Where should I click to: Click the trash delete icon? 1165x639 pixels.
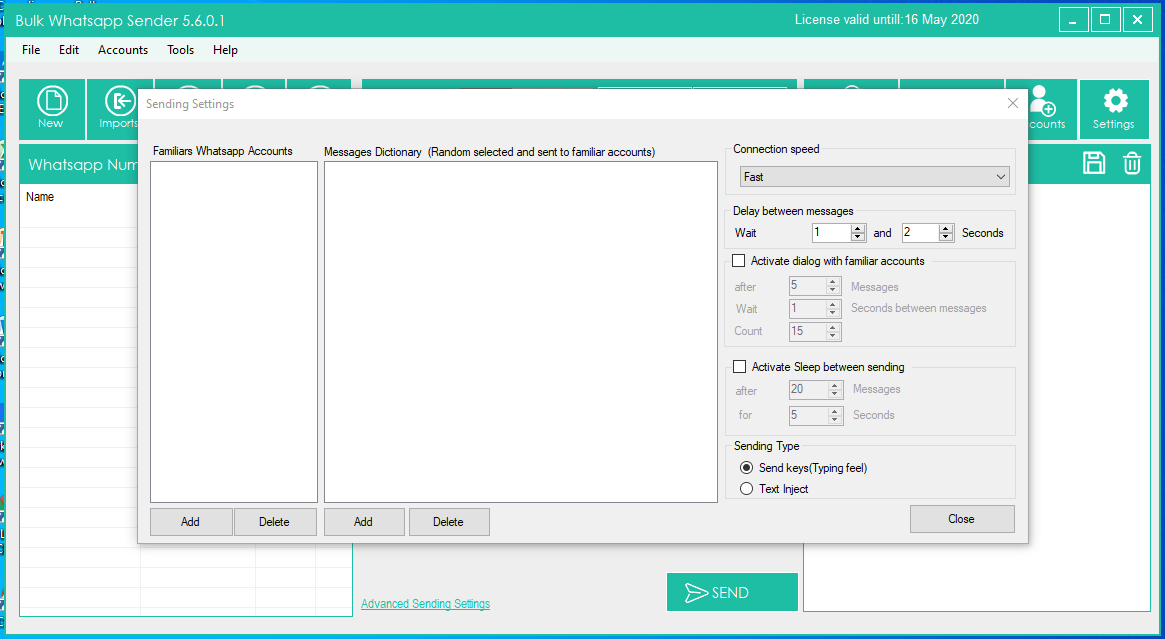pyautogui.click(x=1131, y=164)
